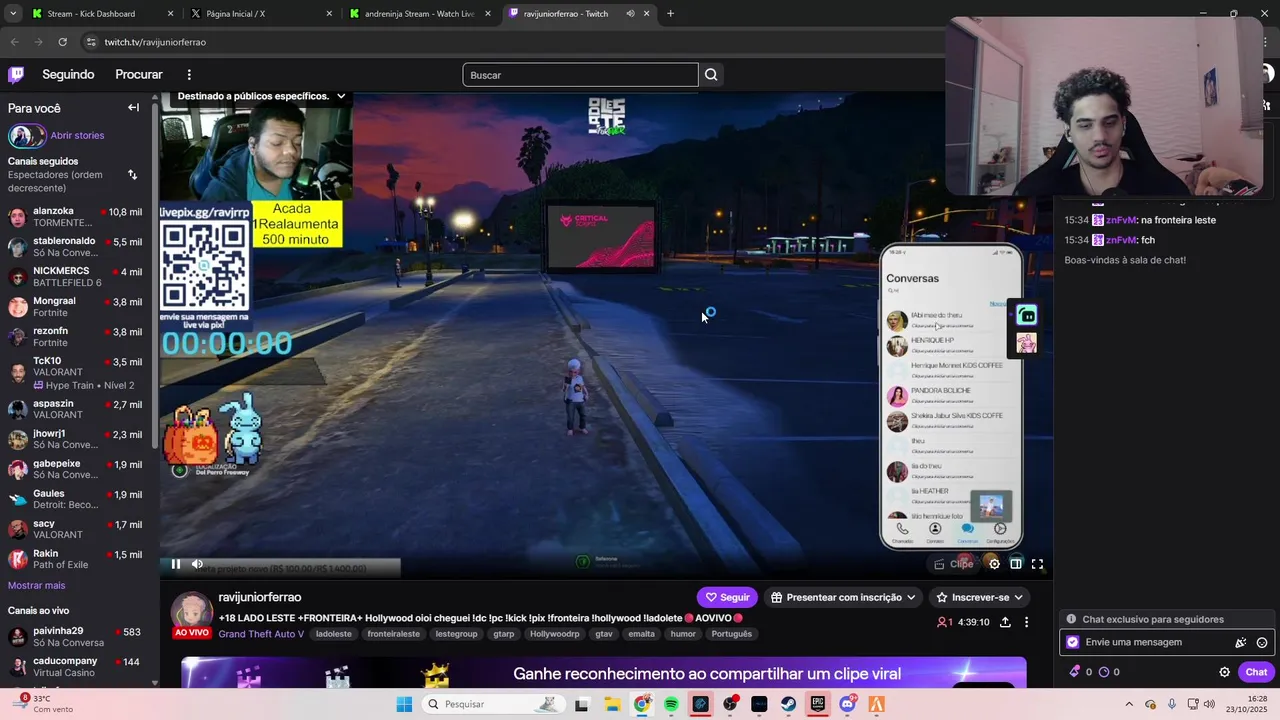Open Spotify from the taskbar

click(671, 704)
